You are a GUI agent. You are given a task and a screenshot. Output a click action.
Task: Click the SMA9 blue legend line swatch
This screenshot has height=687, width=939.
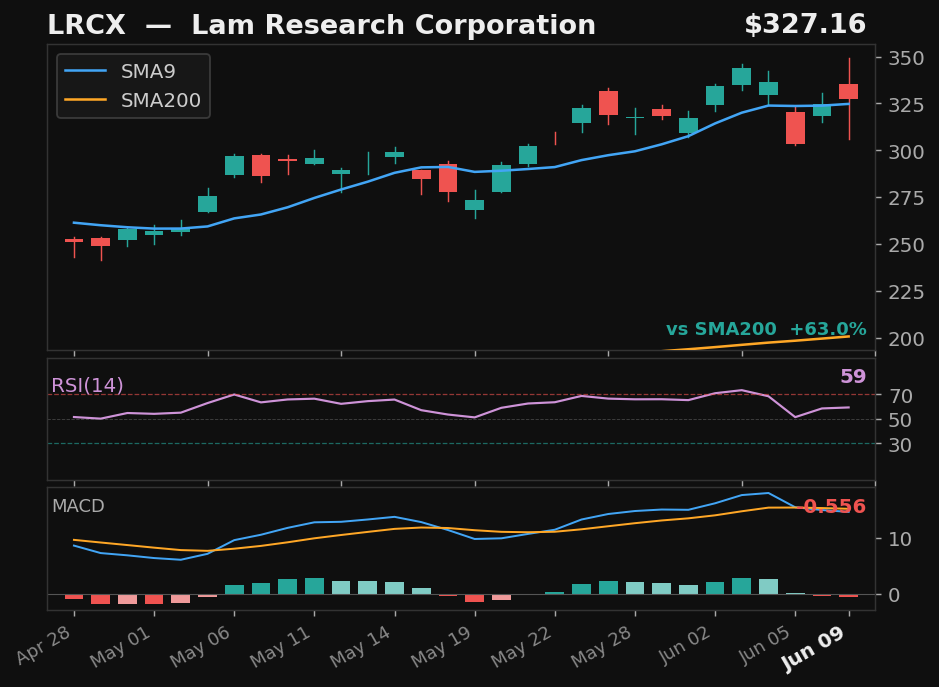pyautogui.click(x=86, y=71)
